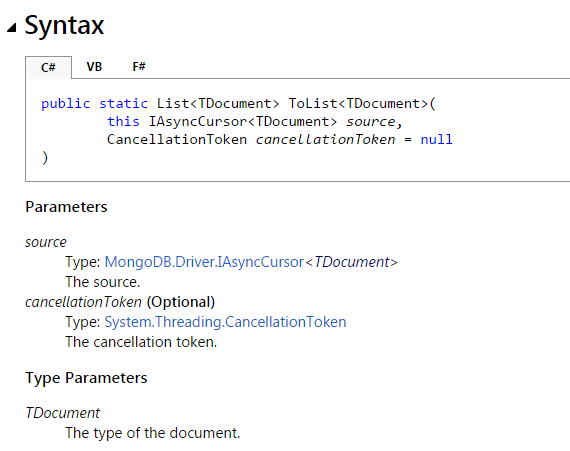Viewport: 570px width, 451px height.
Task: Click 'The cancellation token.' description text
Action: [141, 342]
